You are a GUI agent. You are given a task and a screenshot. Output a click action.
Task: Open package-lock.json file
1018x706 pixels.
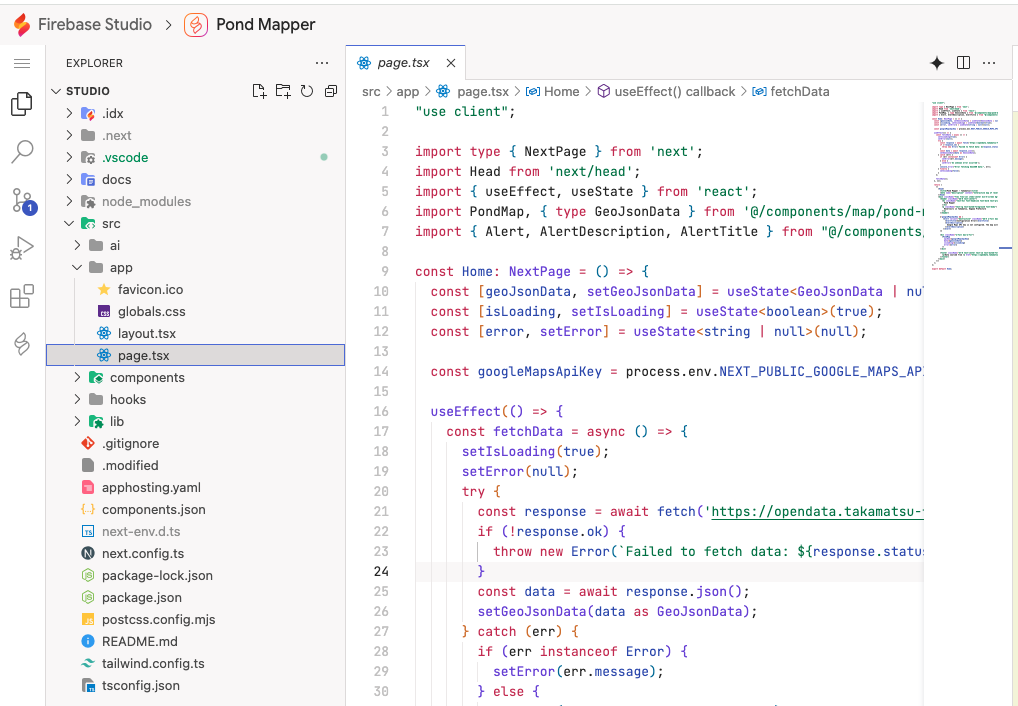(195, 575)
